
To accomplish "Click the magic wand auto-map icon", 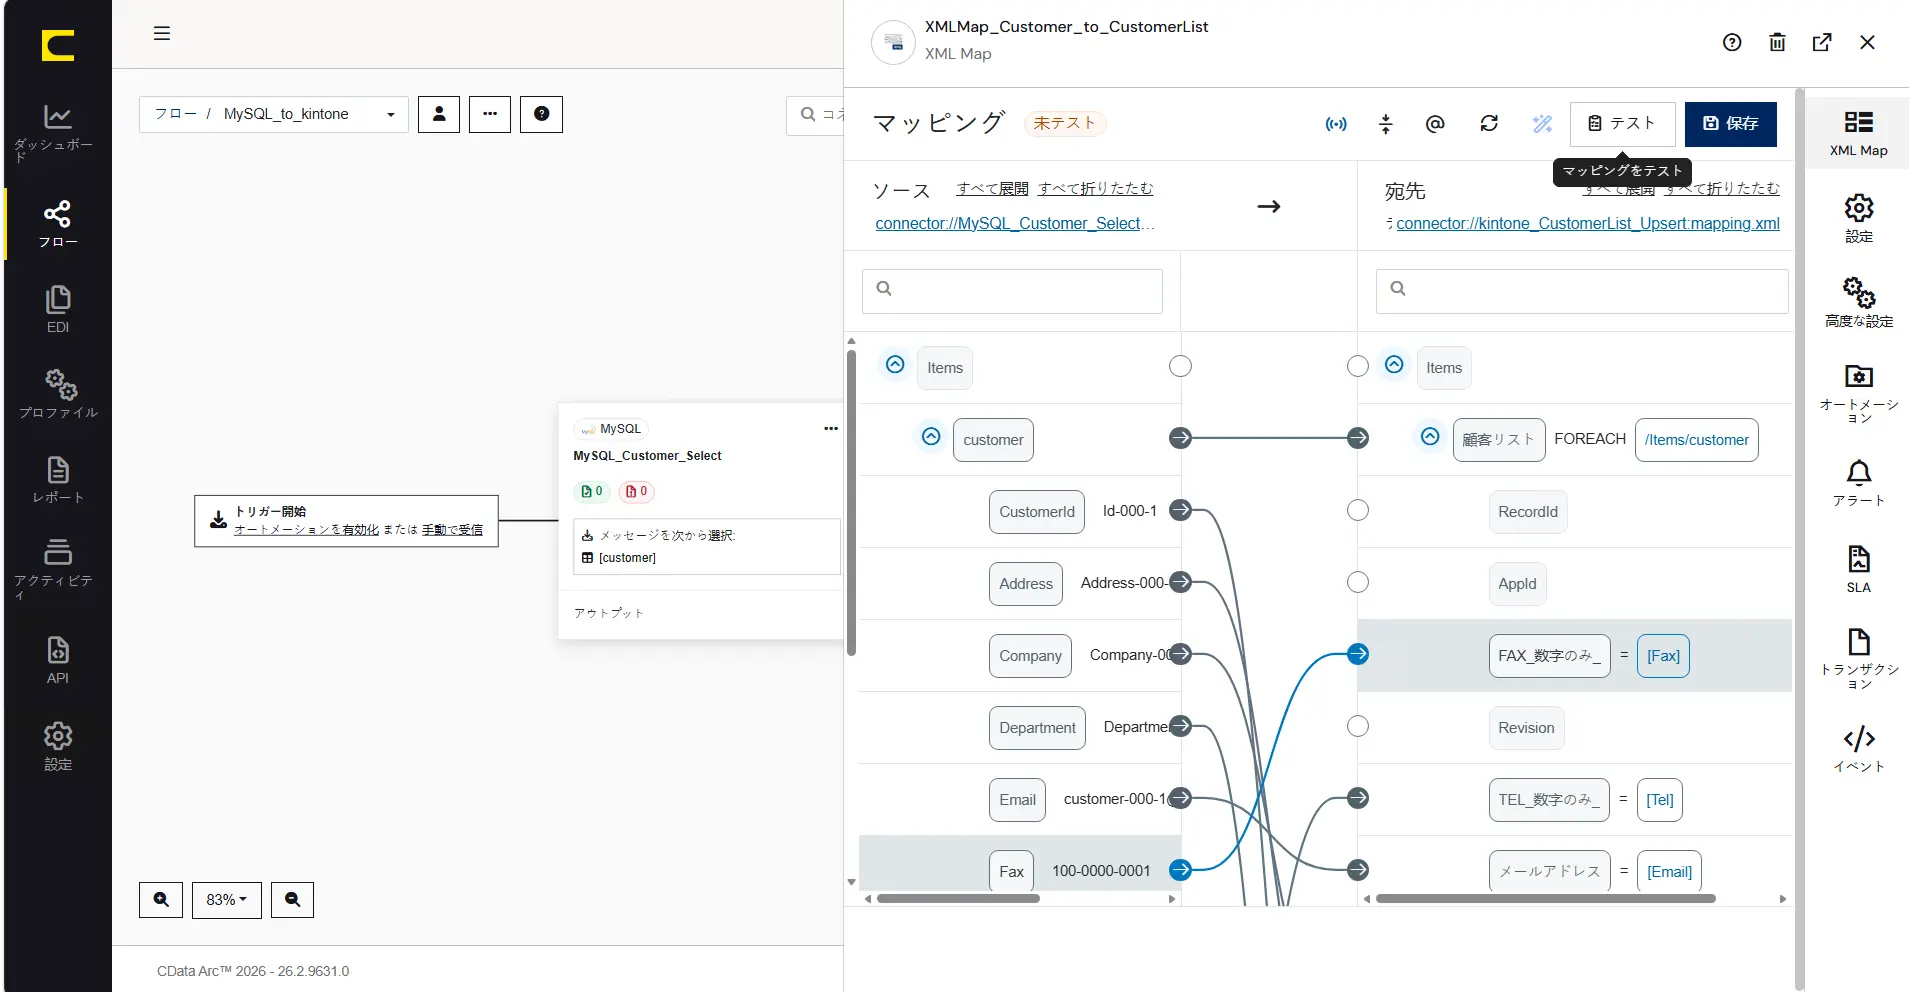I will tap(1542, 124).
